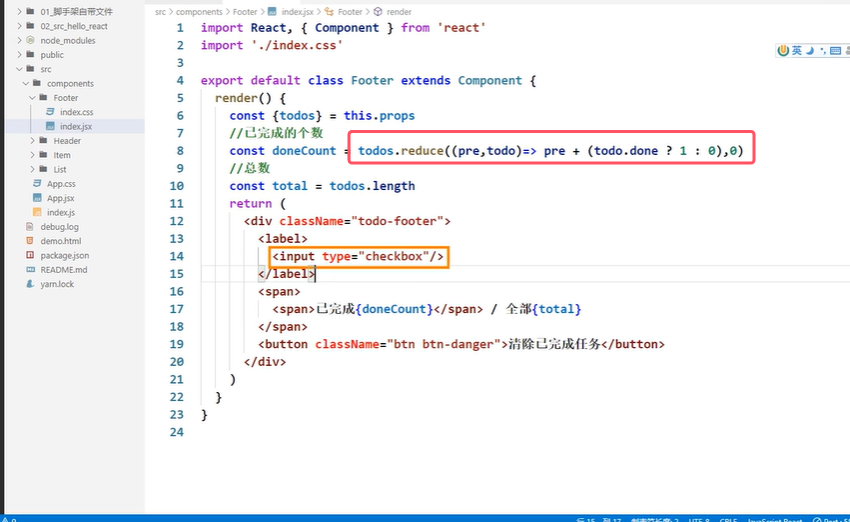850x522 pixels.
Task: Open index.js under src
Action: click(61, 212)
